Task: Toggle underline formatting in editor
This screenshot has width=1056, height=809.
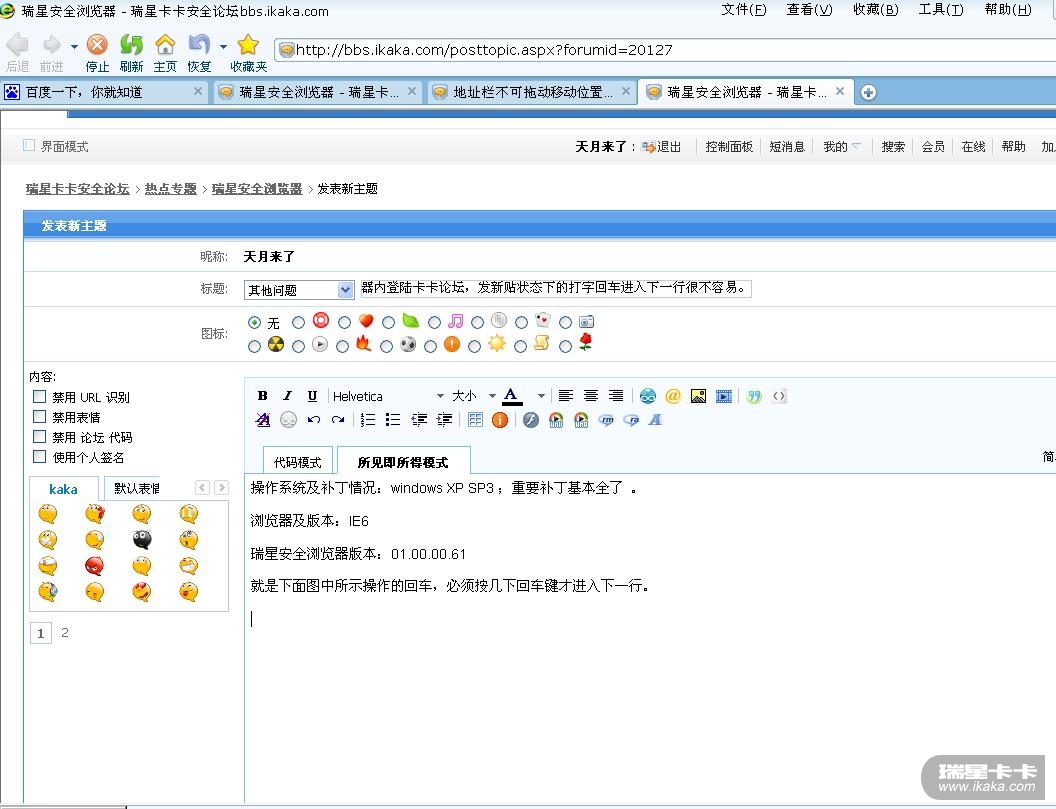Action: [x=312, y=396]
